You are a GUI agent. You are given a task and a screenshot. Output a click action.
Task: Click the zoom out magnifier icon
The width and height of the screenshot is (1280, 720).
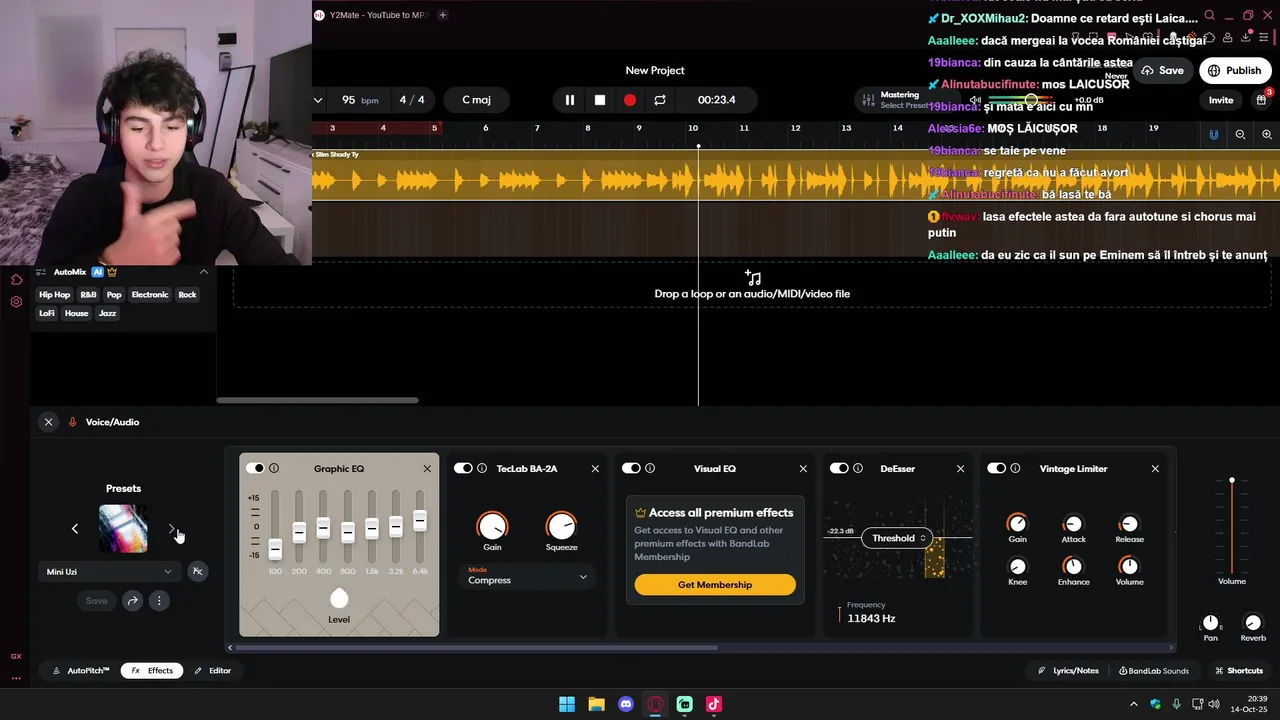pyautogui.click(x=1240, y=134)
